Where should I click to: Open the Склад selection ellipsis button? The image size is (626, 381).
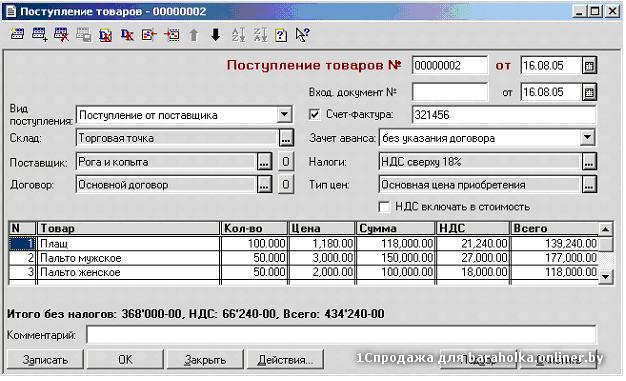(285, 138)
